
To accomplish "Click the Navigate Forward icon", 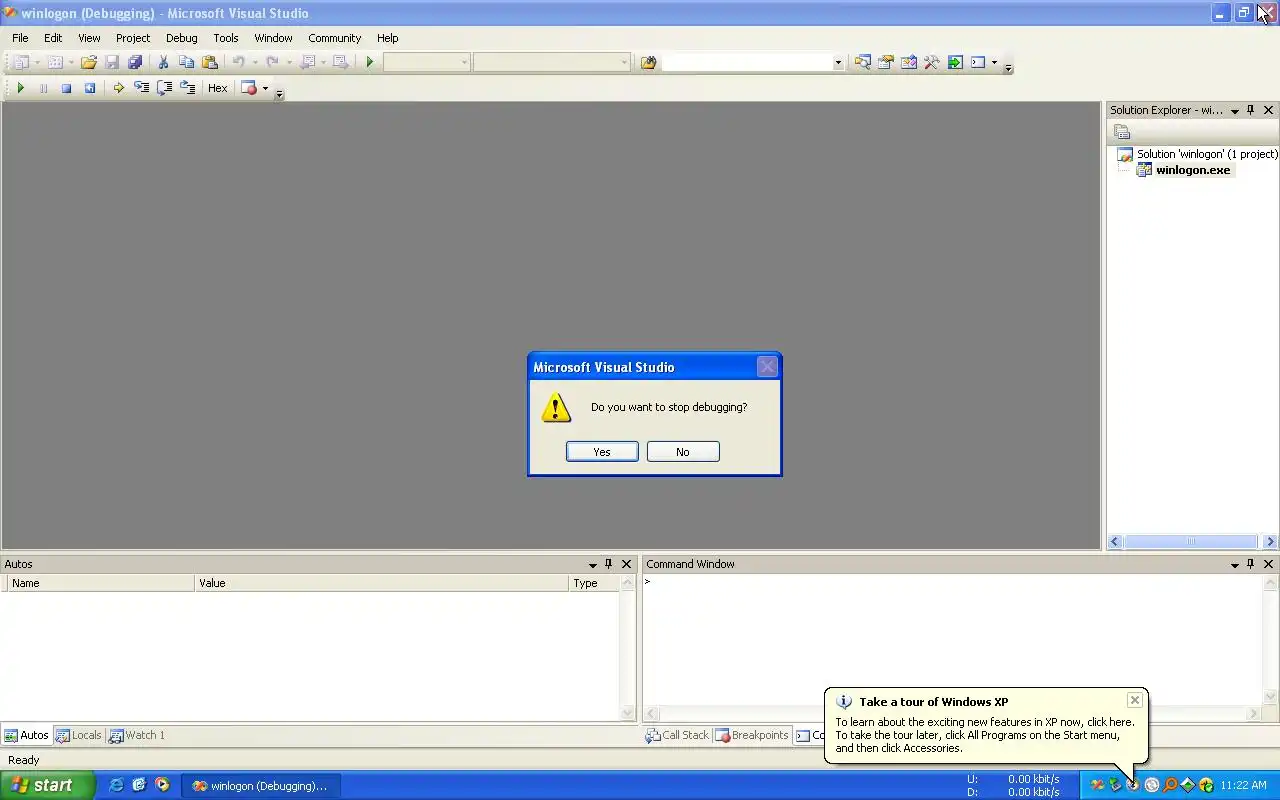I will click(x=340, y=62).
